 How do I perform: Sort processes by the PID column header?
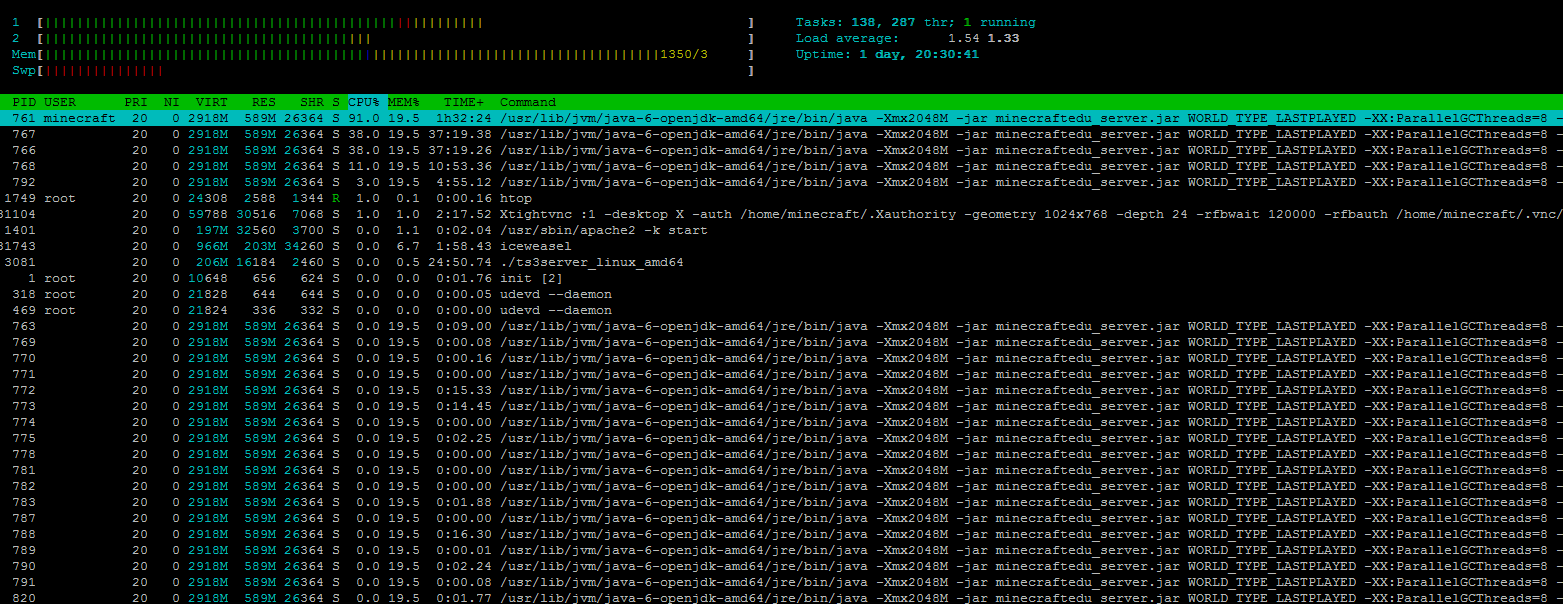24,102
